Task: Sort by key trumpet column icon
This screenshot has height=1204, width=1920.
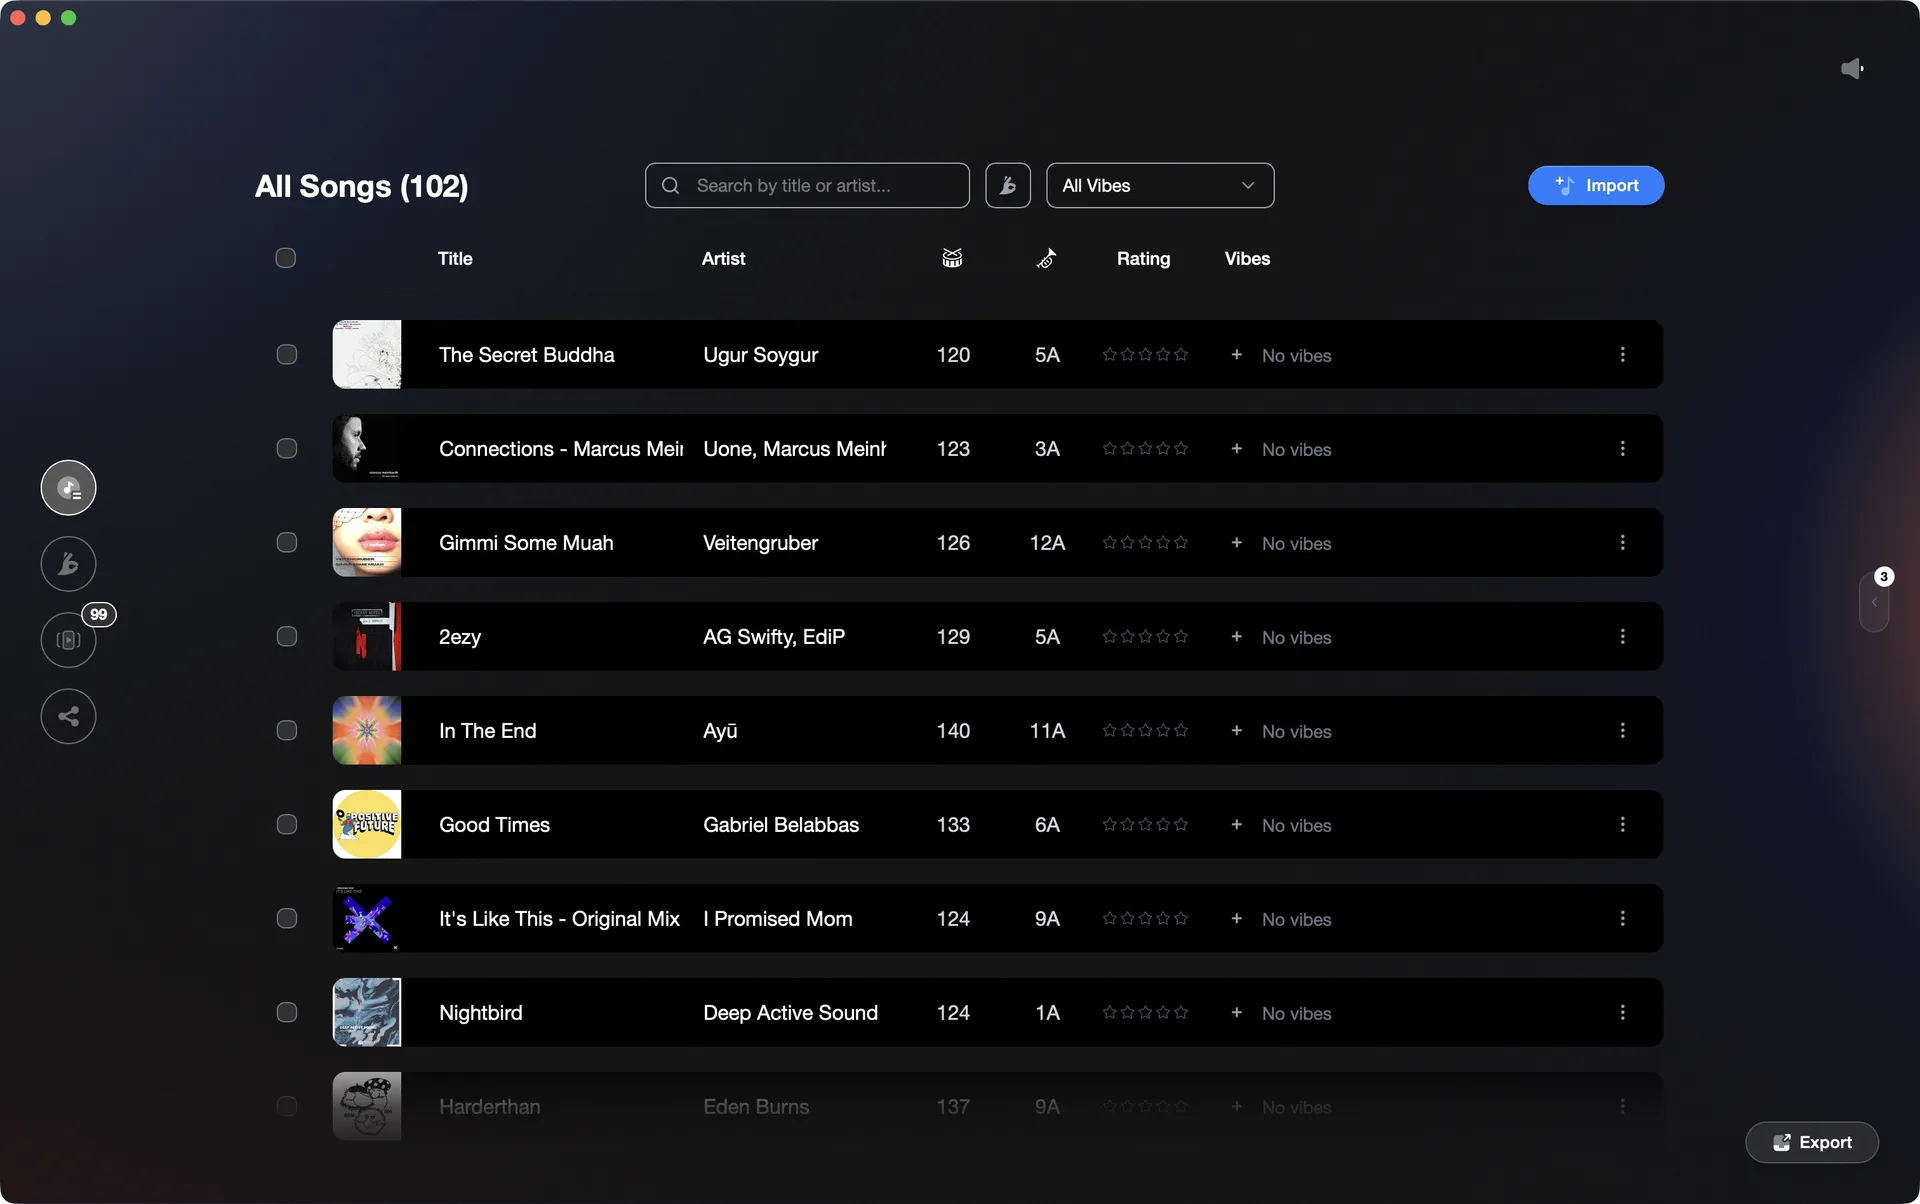Action: (1046, 258)
